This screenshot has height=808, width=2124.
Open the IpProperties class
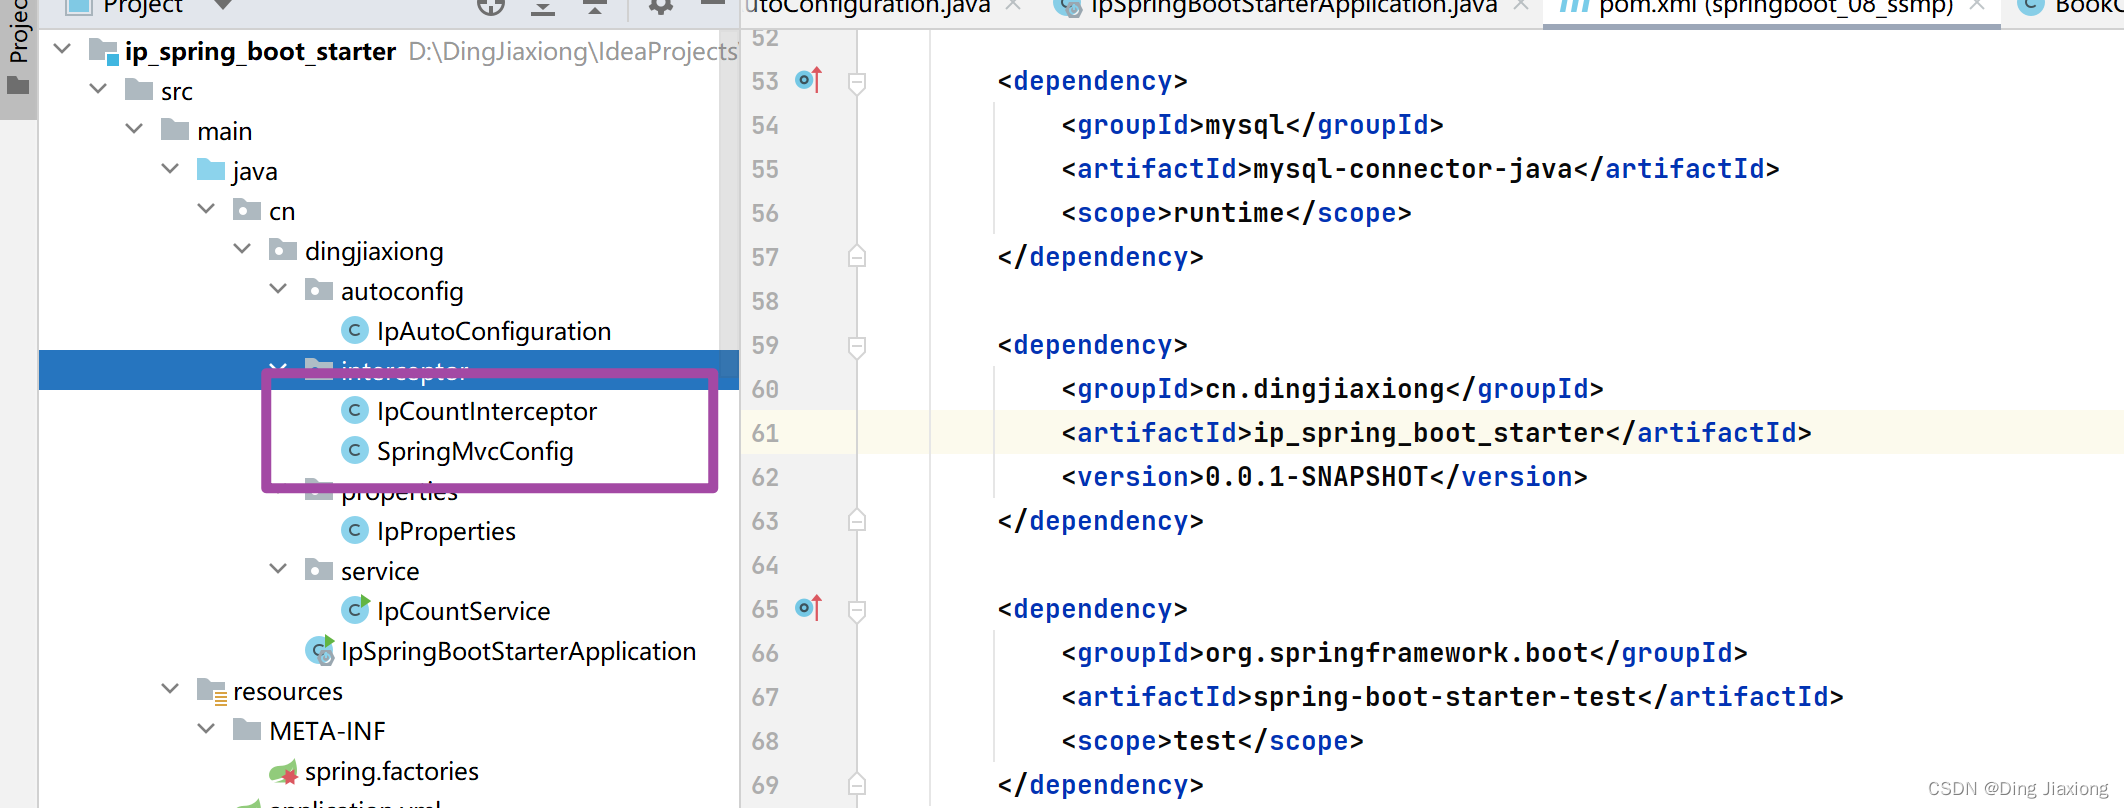click(446, 531)
